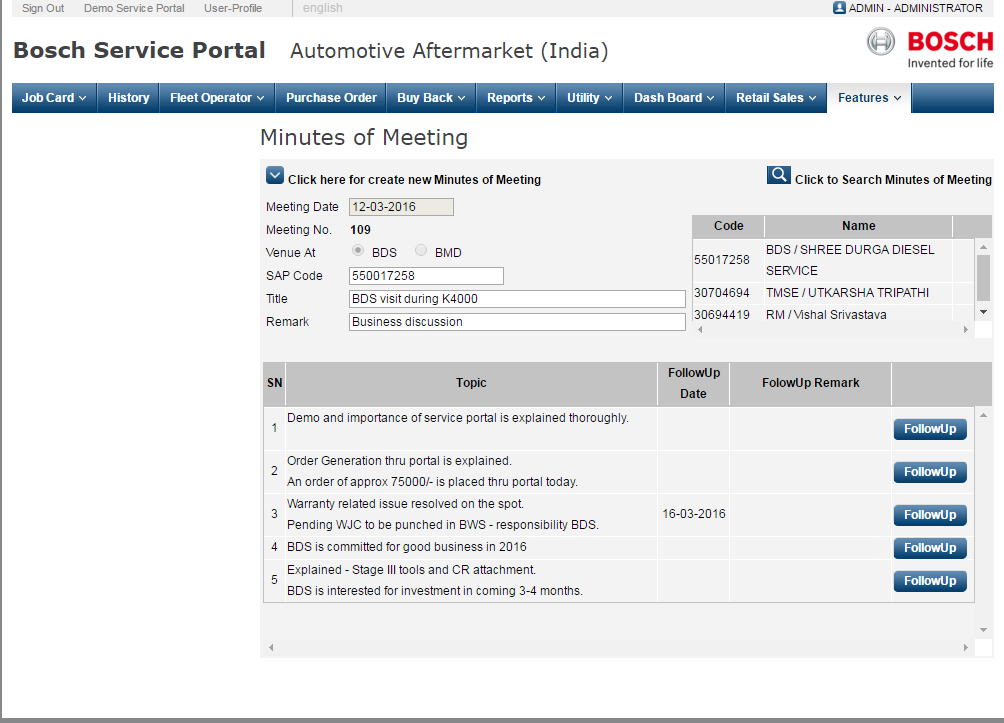Image resolution: width=1004 pixels, height=723 pixels.
Task: Click the attendee list scroll up arrow
Action: 984,247
